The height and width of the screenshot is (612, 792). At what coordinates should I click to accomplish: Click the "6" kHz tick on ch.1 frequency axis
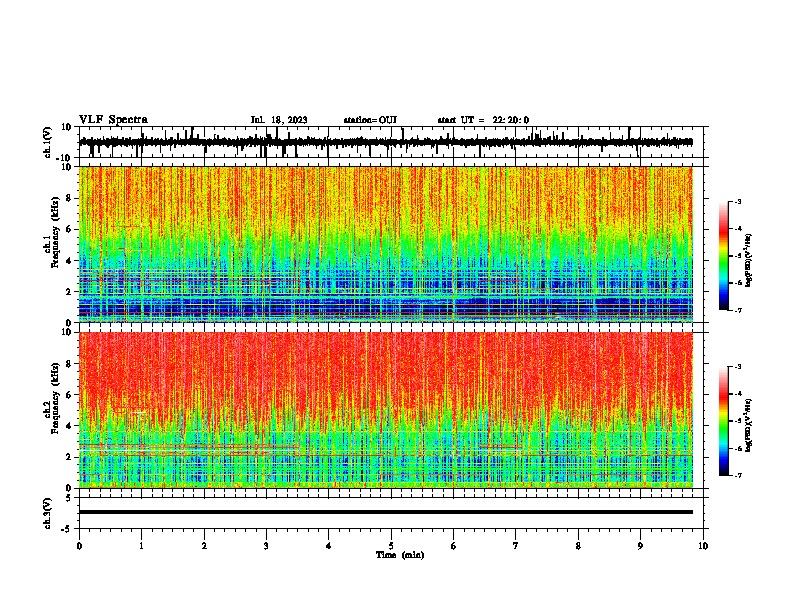pyautogui.click(x=69, y=229)
